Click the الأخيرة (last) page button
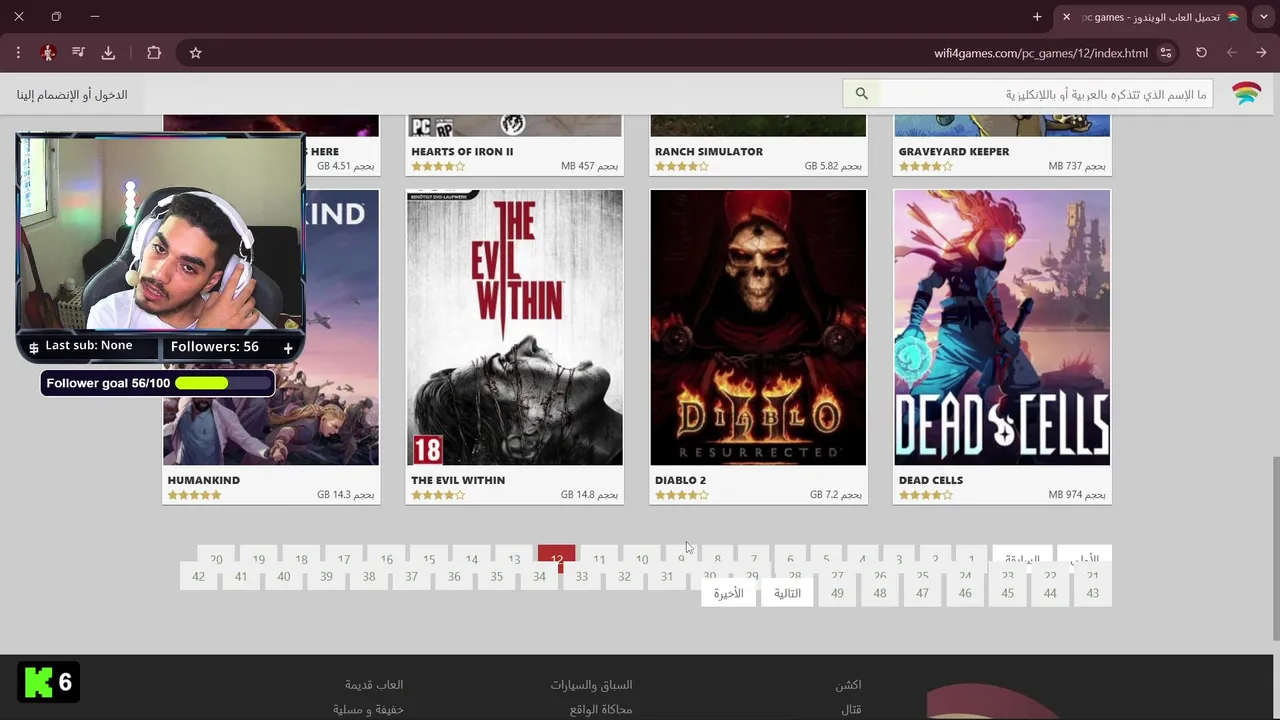The image size is (1280, 720). [729, 593]
